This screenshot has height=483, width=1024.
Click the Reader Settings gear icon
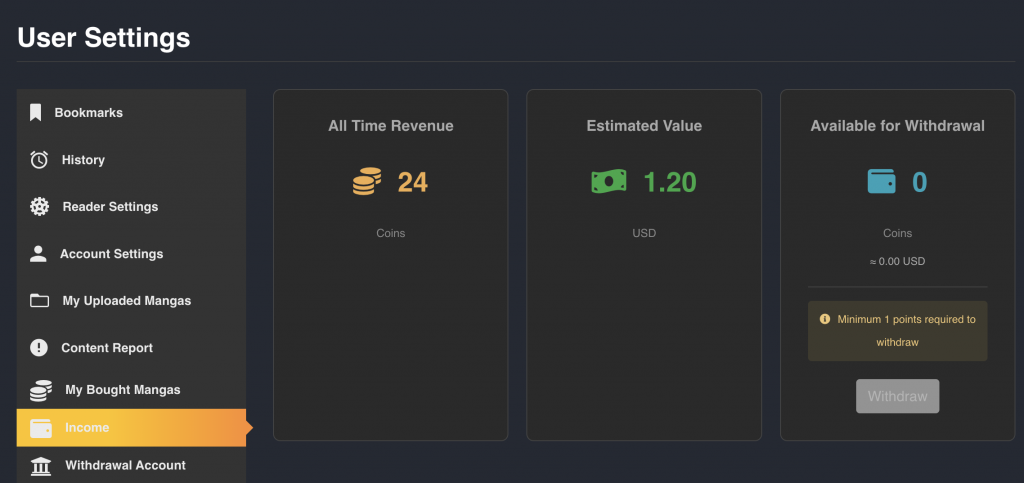[40, 207]
